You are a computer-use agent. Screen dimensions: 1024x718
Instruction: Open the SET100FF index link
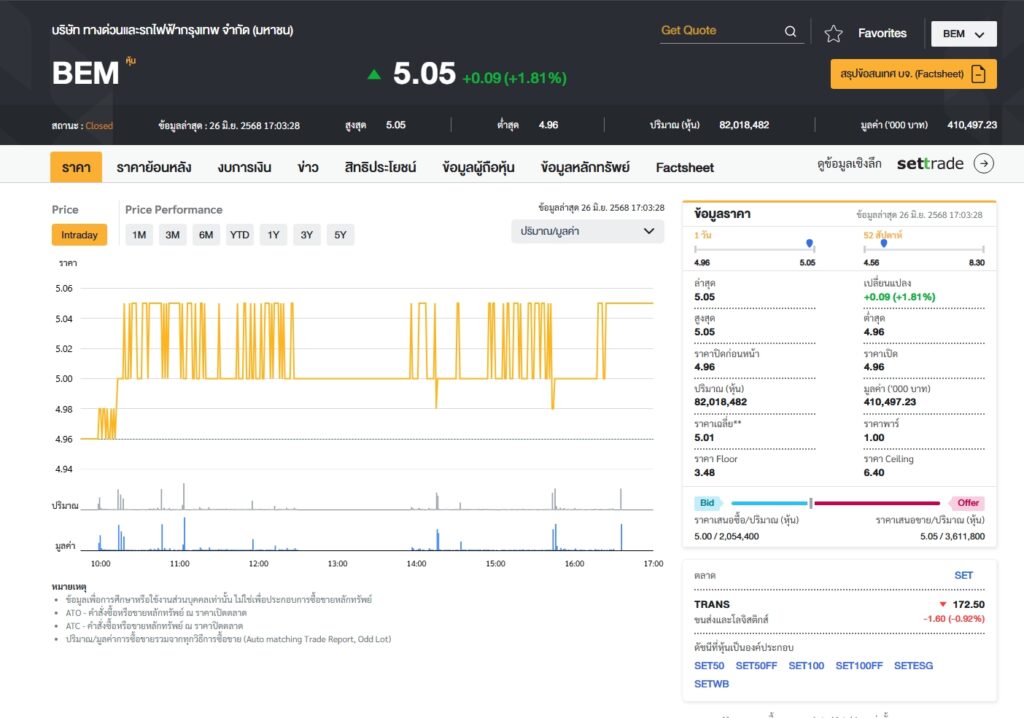[859, 666]
